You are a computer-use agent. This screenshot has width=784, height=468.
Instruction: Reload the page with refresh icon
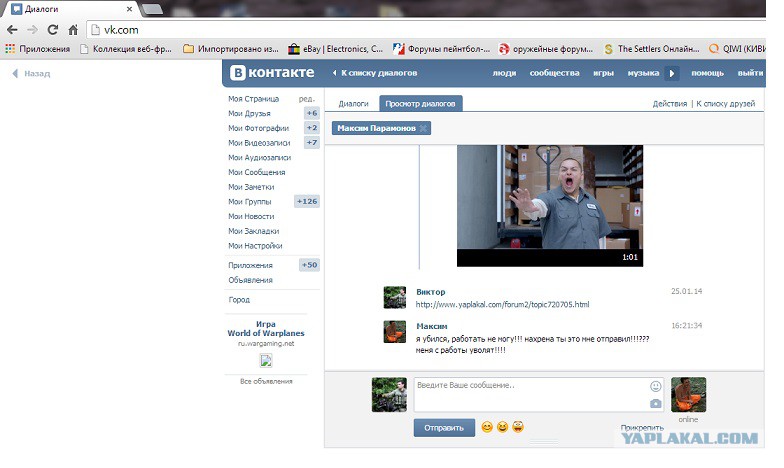[52, 30]
